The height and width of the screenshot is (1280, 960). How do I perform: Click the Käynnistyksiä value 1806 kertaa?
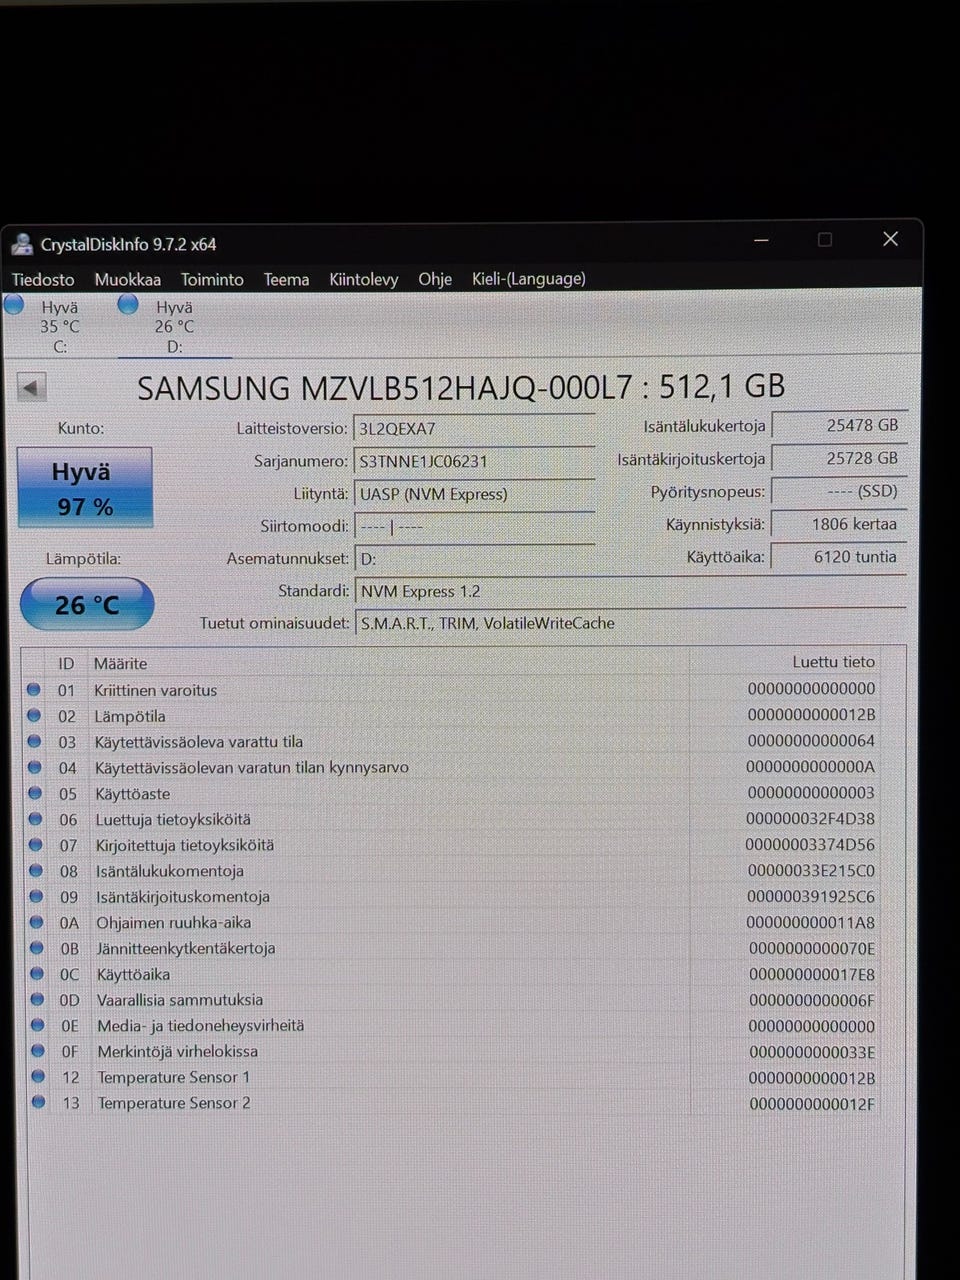click(839, 524)
